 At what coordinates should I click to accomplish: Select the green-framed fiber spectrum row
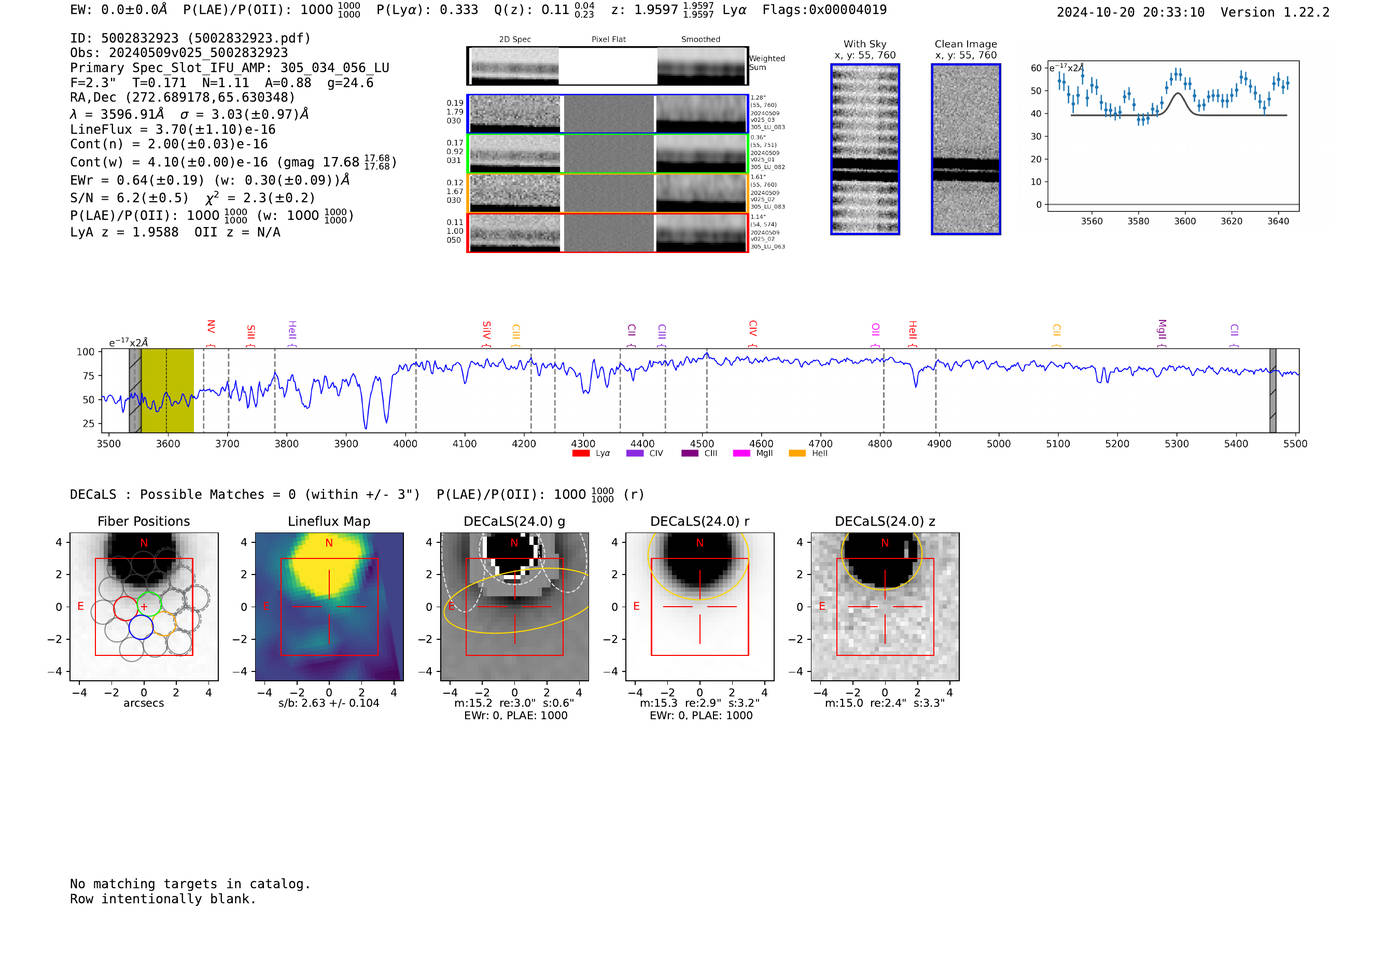coord(608,153)
